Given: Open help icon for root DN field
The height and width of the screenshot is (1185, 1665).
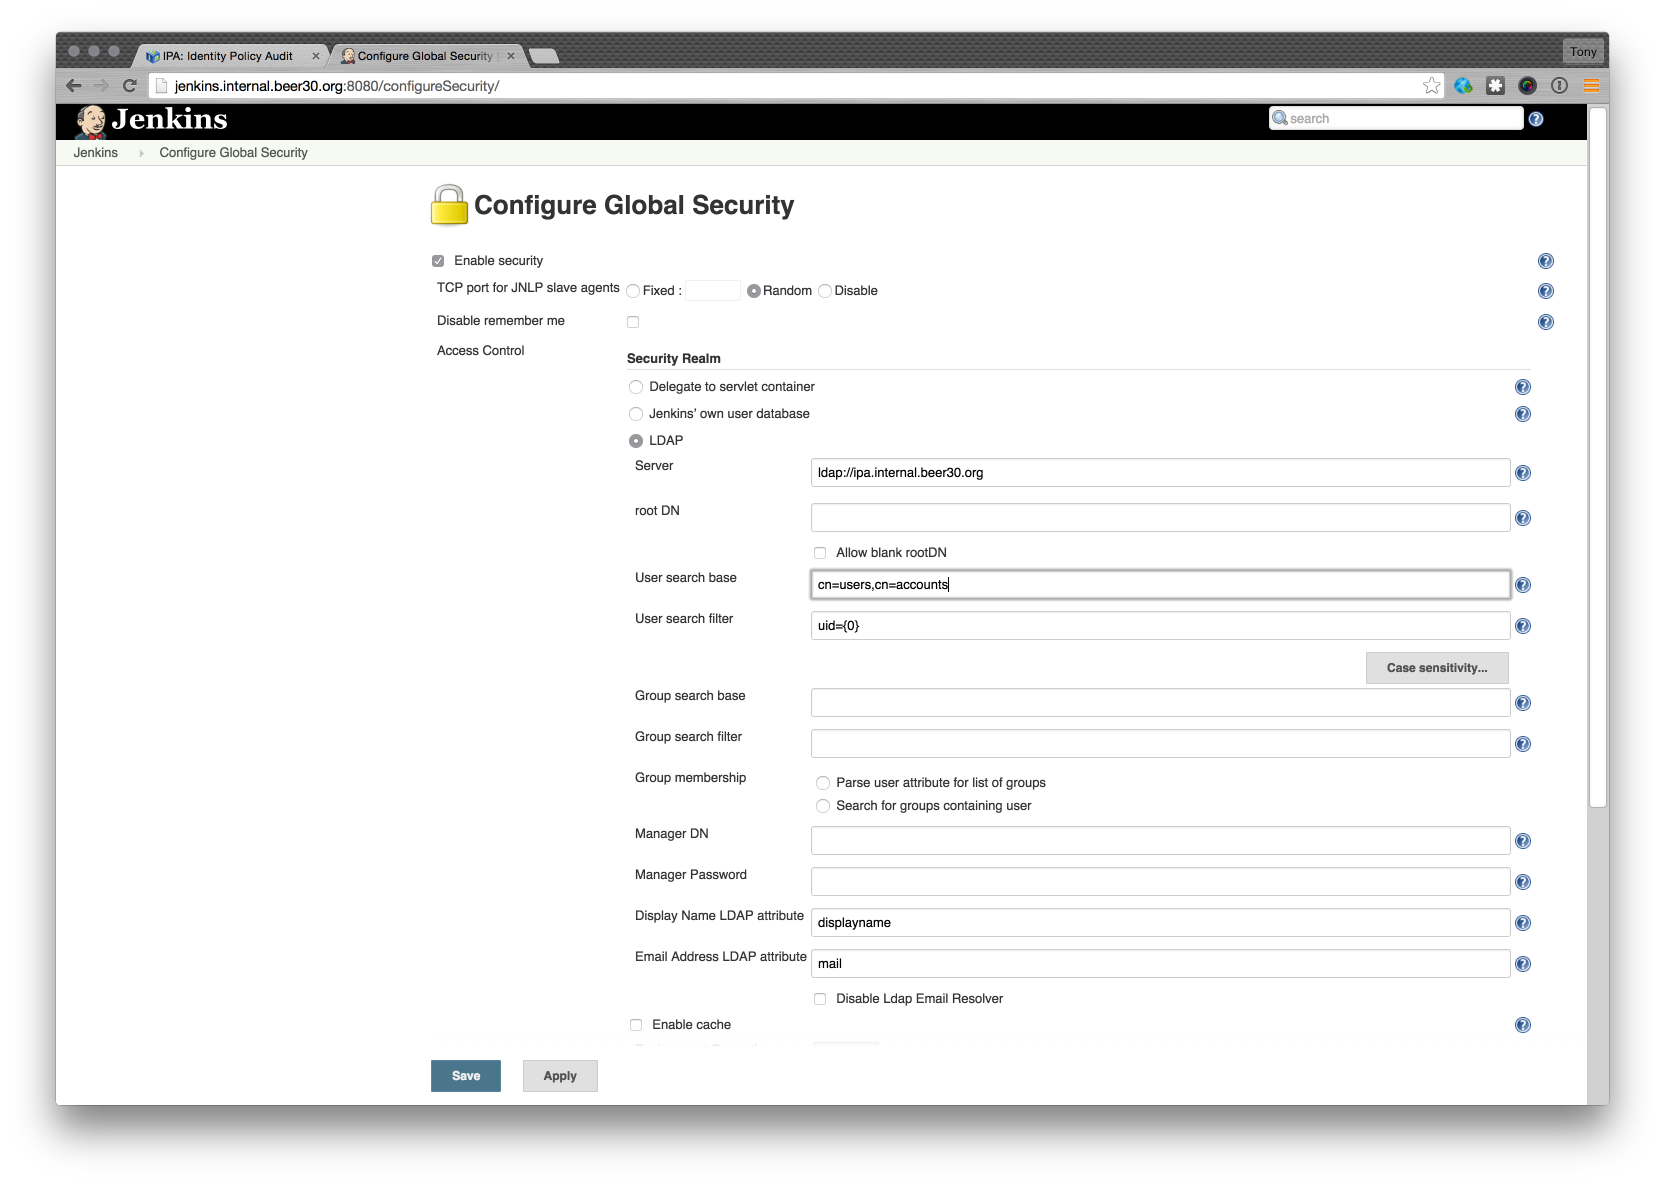Looking at the screenshot, I should pyautogui.click(x=1522, y=518).
